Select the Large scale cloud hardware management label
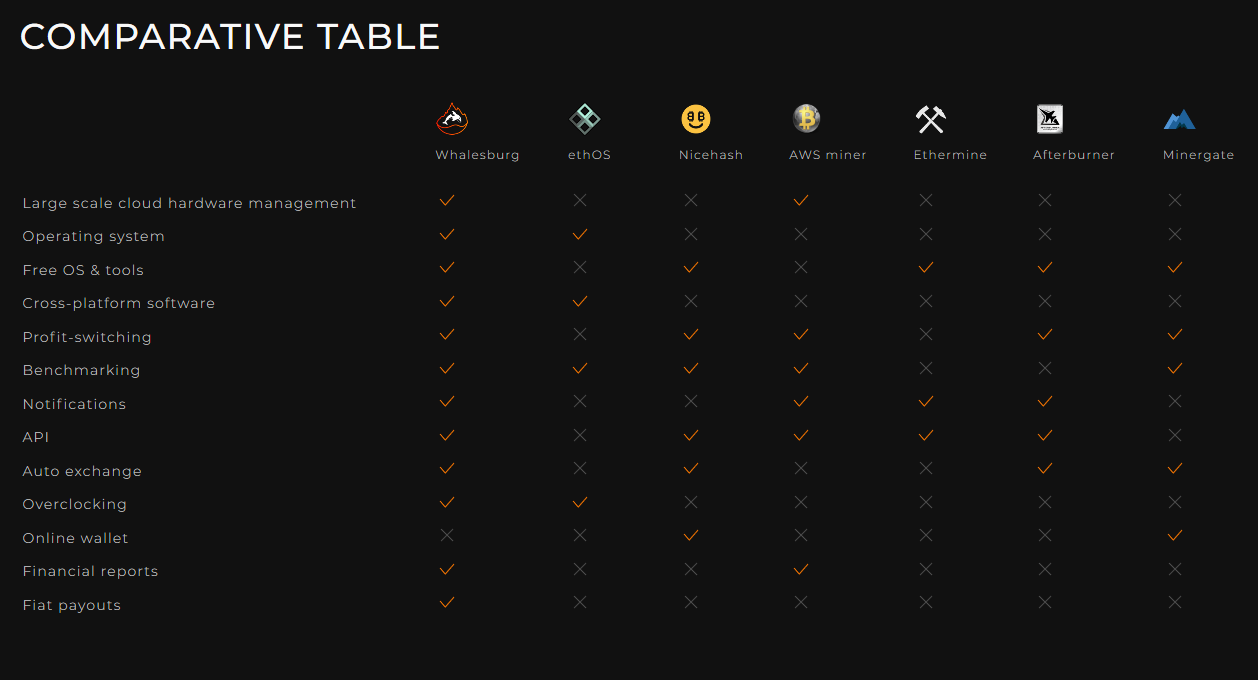The height and width of the screenshot is (680, 1258). (189, 203)
